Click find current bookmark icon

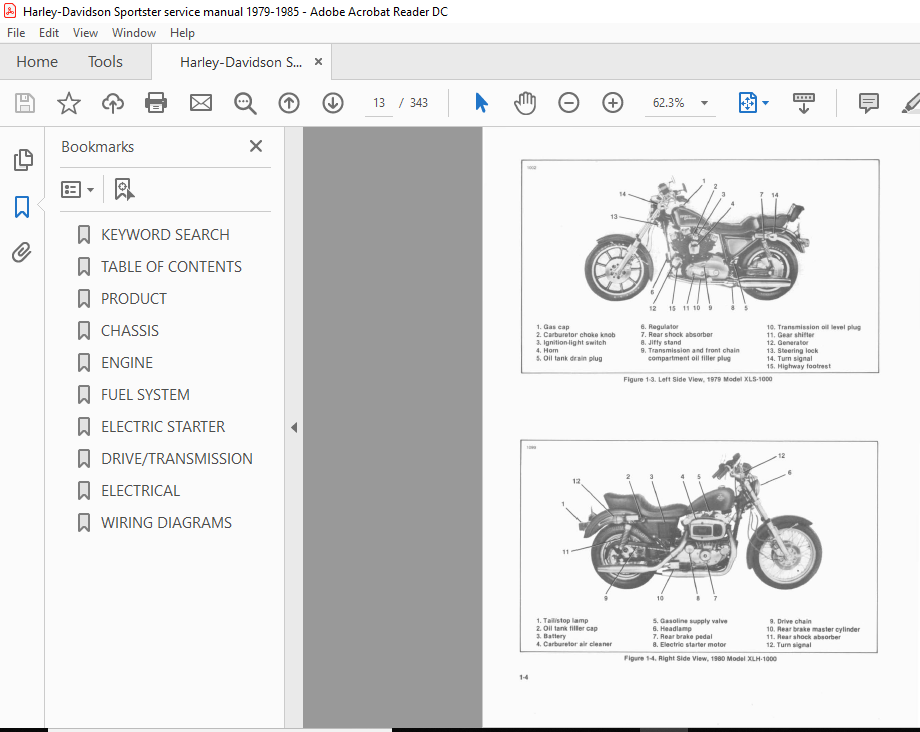tap(124, 189)
